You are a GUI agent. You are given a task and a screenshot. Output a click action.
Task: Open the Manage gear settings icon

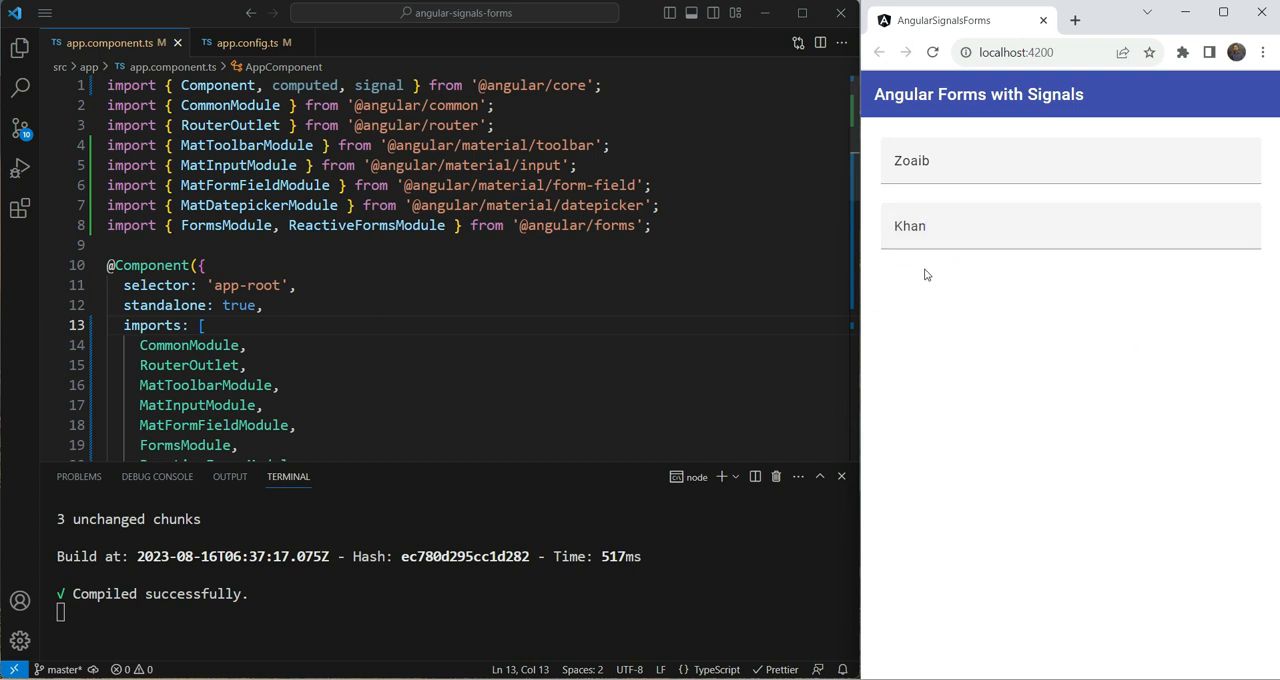(x=20, y=641)
